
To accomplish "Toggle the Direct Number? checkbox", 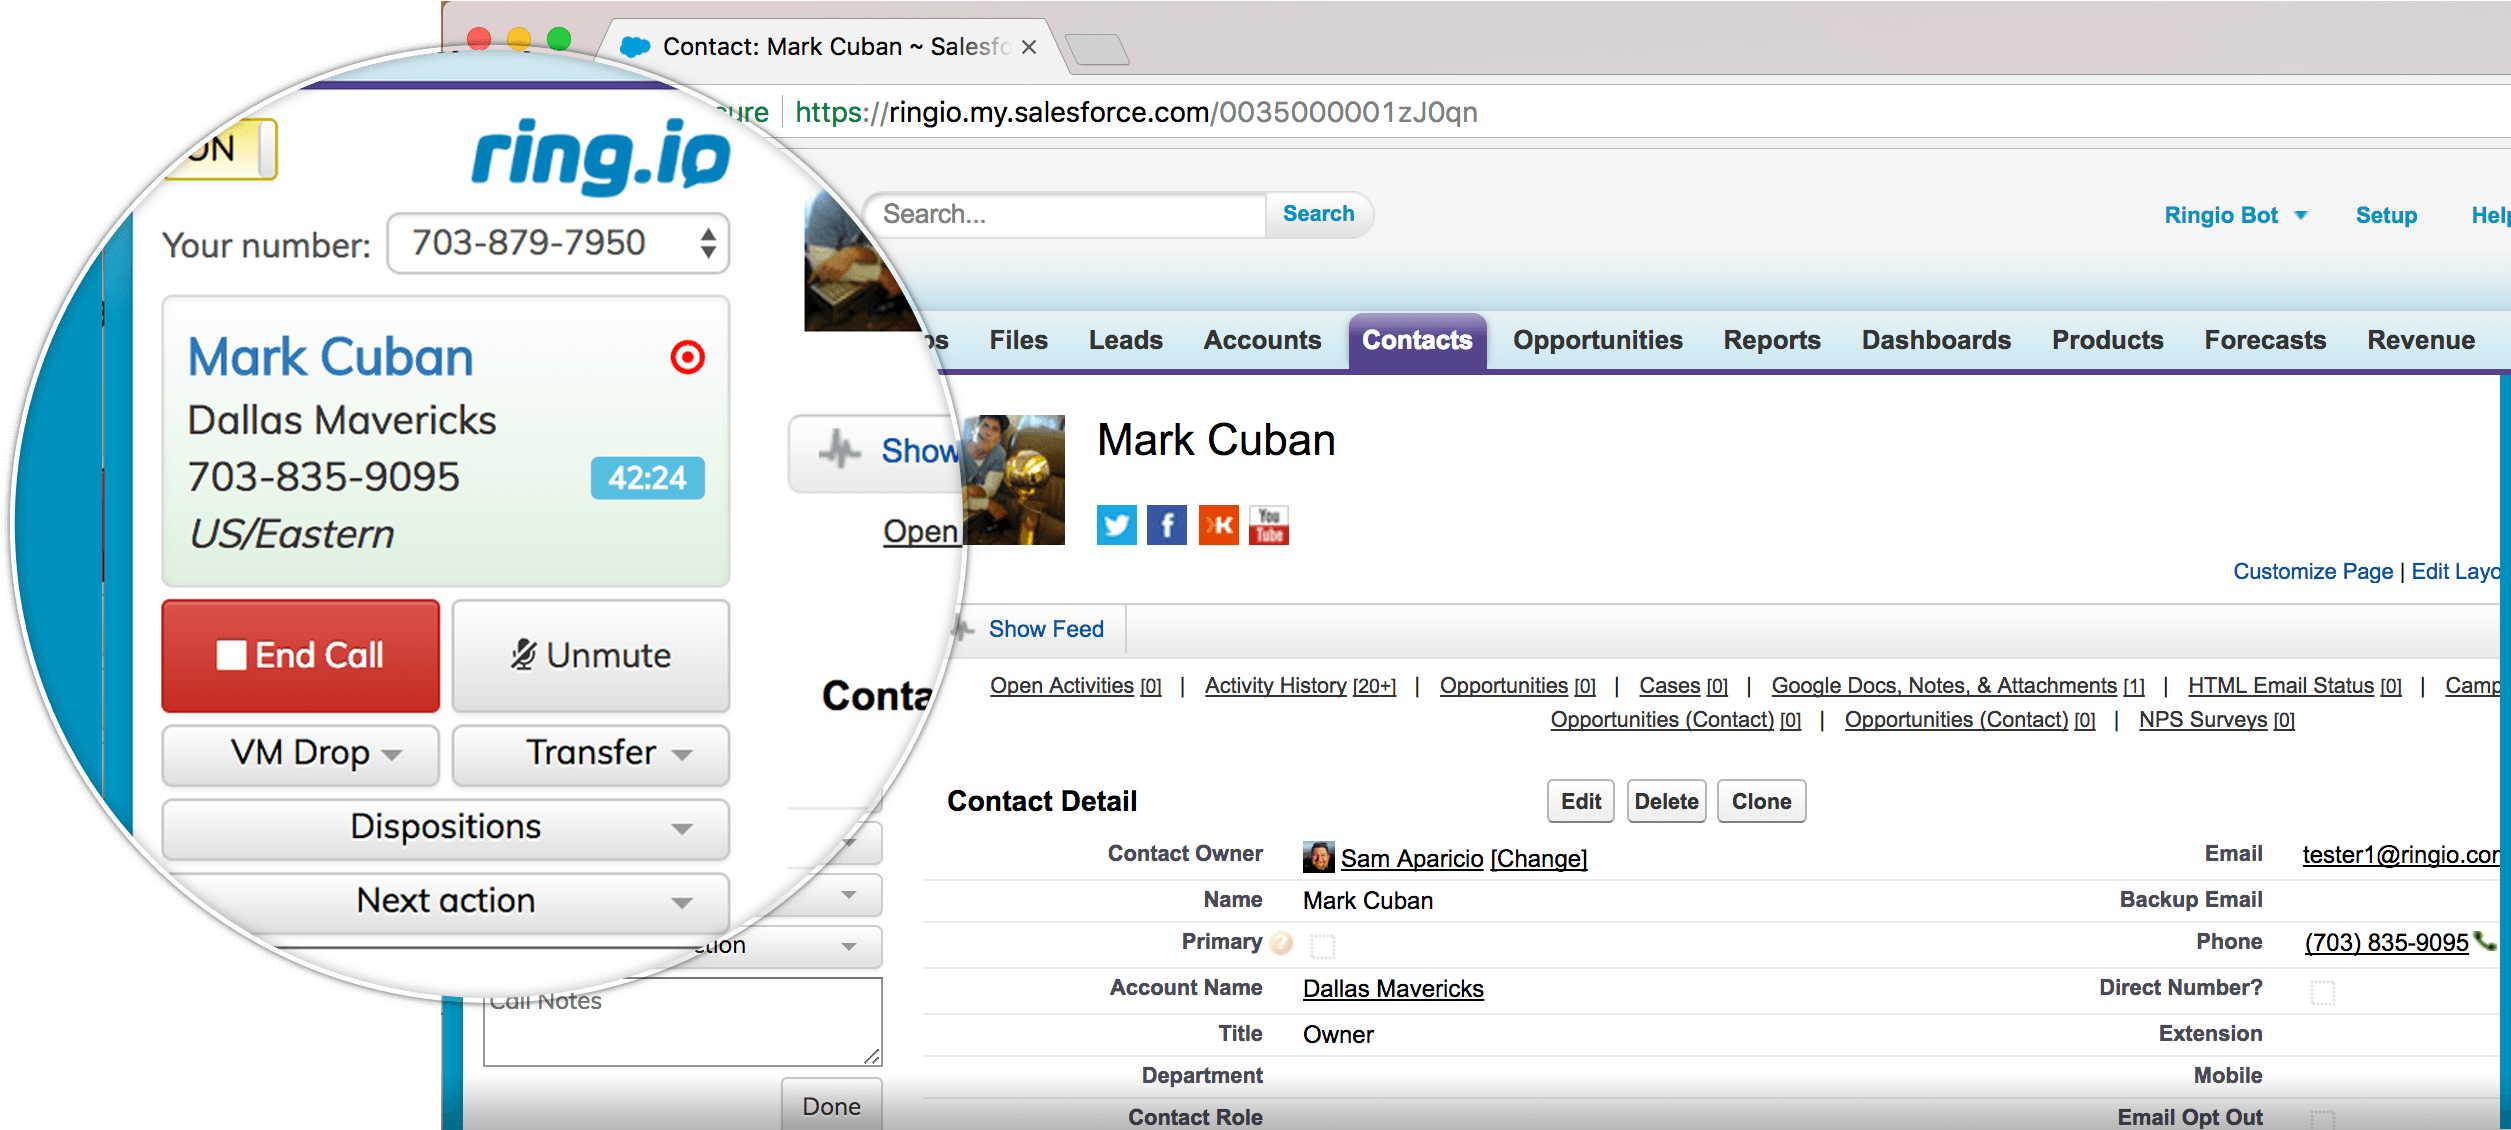I will point(2322,993).
